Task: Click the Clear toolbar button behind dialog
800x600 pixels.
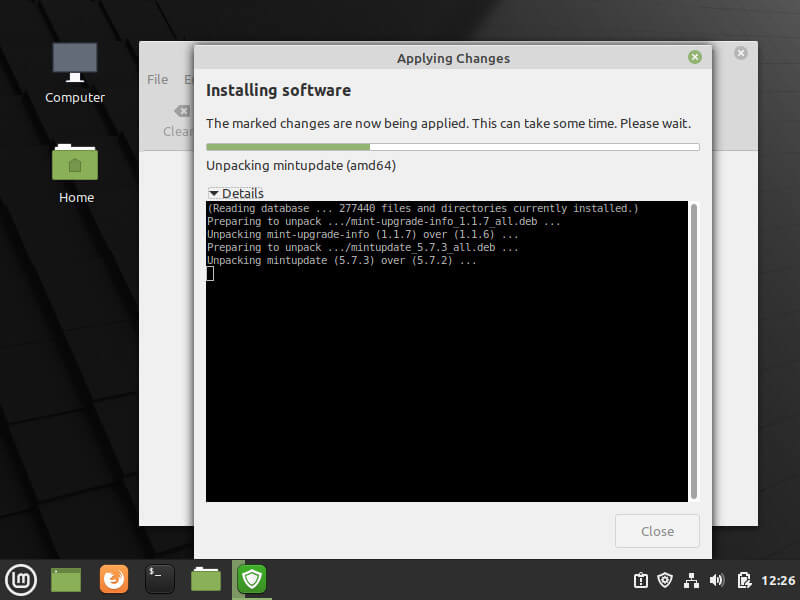Action: click(177, 121)
